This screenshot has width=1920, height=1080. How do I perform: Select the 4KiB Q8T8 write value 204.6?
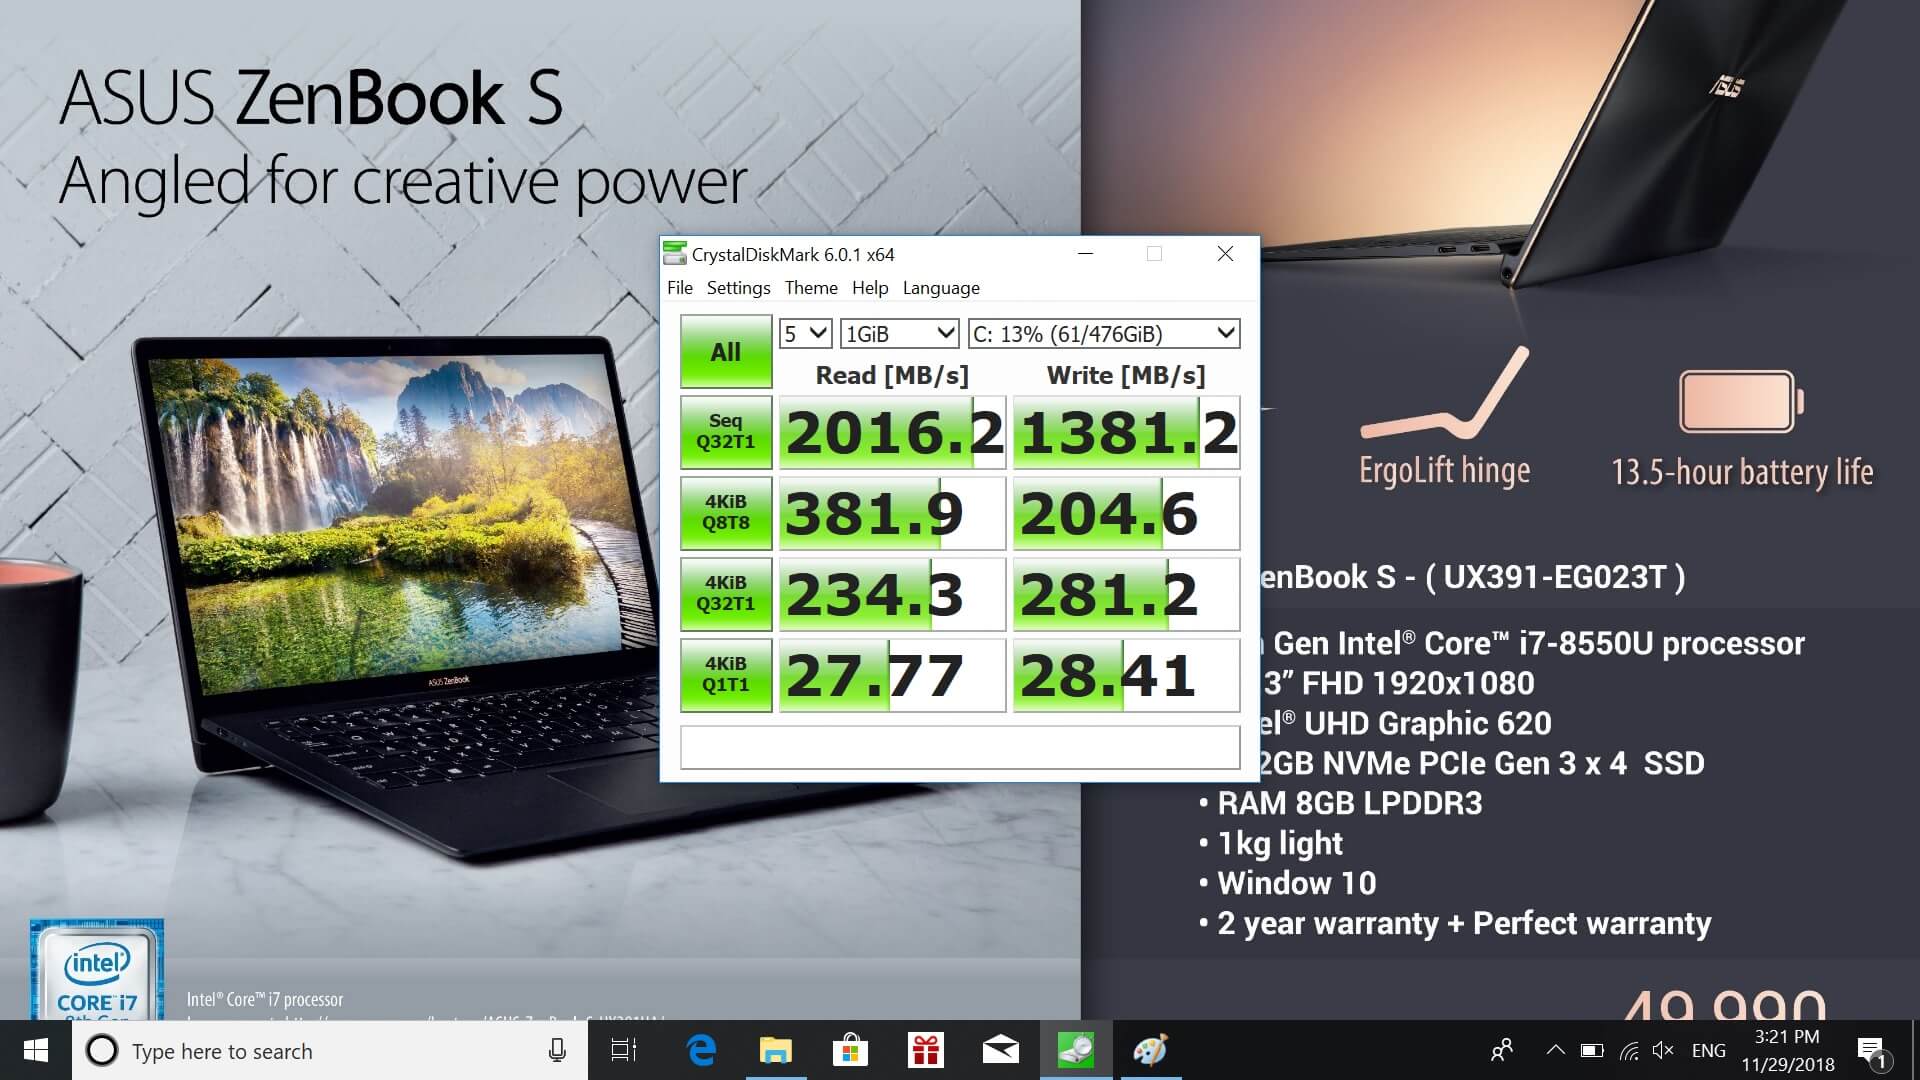1127,513
